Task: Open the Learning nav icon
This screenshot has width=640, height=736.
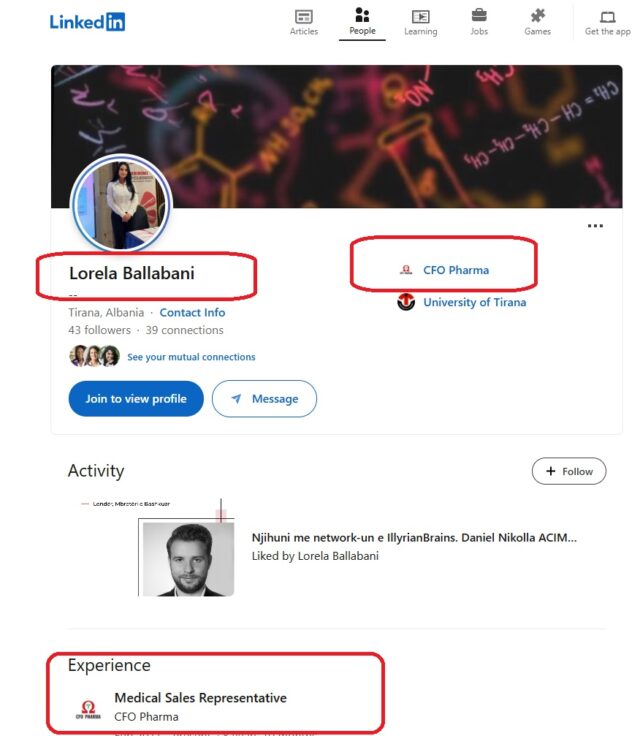Action: pyautogui.click(x=421, y=16)
